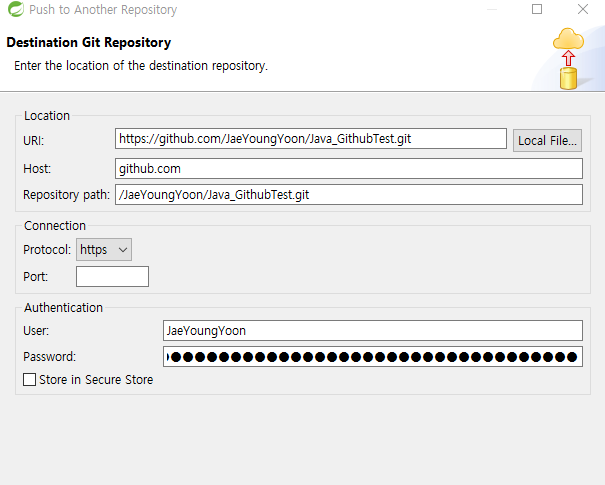Open the Protocol https dropdown
This screenshot has width=605, height=485.
click(104, 250)
